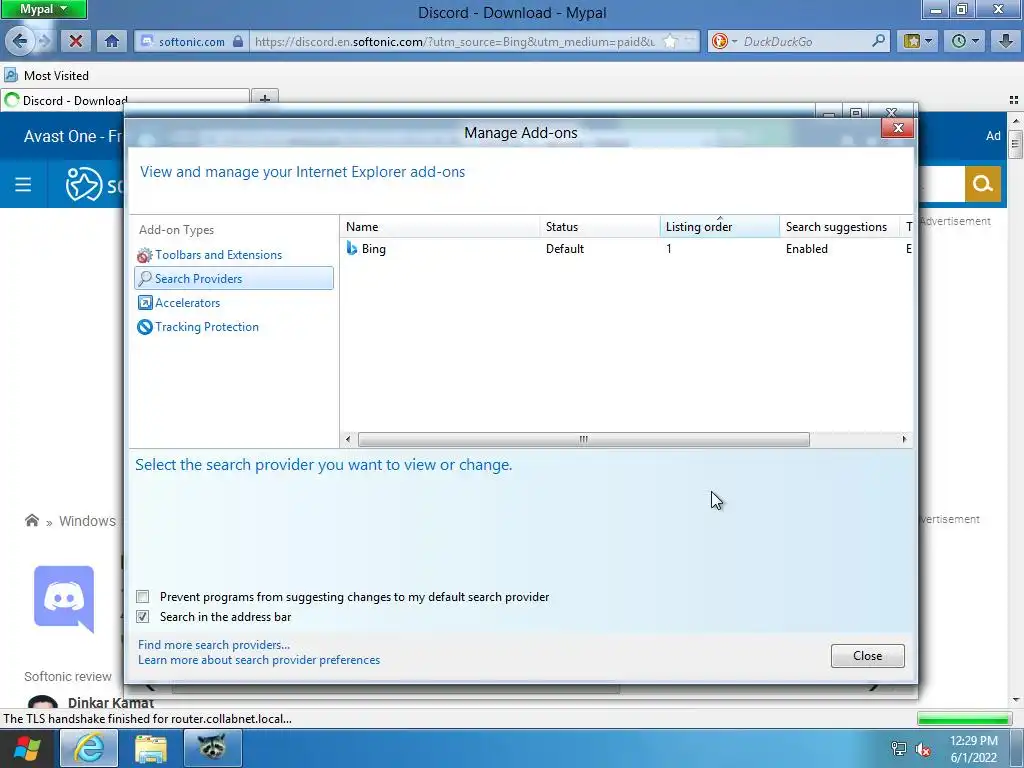
Task: Expand the bookmarks button dropdown arrow
Action: point(929,41)
